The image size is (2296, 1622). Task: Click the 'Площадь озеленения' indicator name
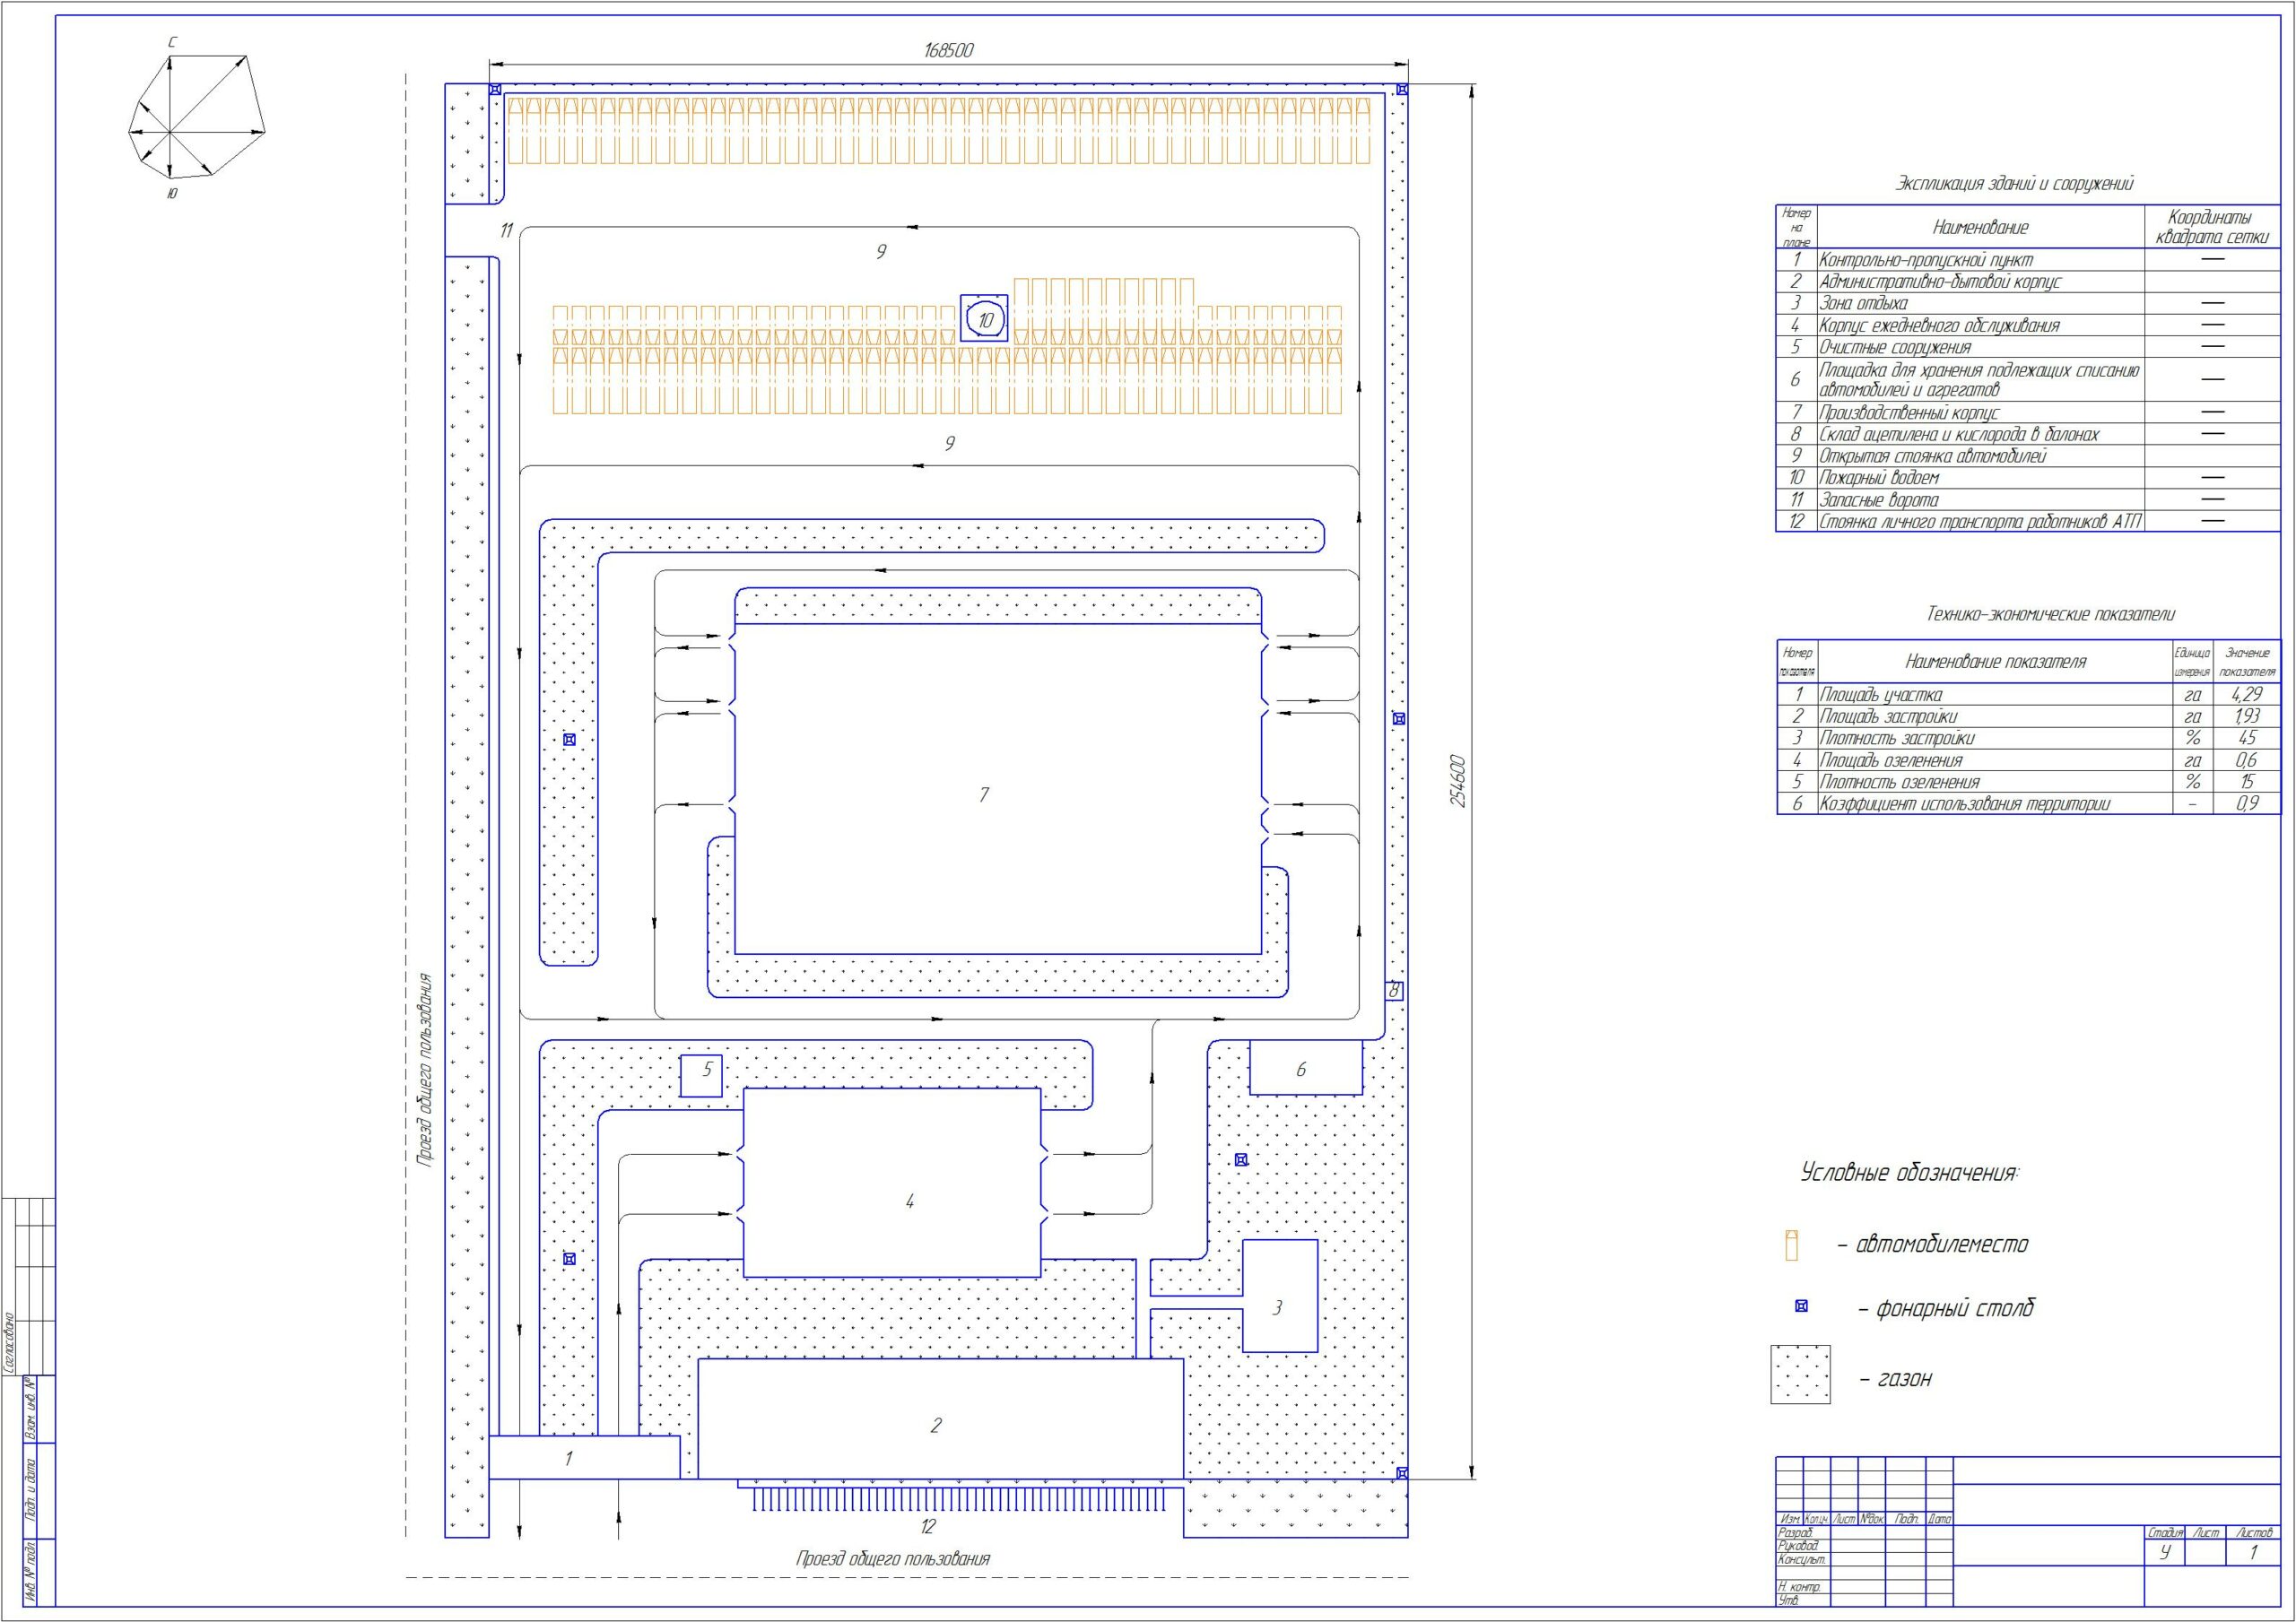click(1891, 760)
